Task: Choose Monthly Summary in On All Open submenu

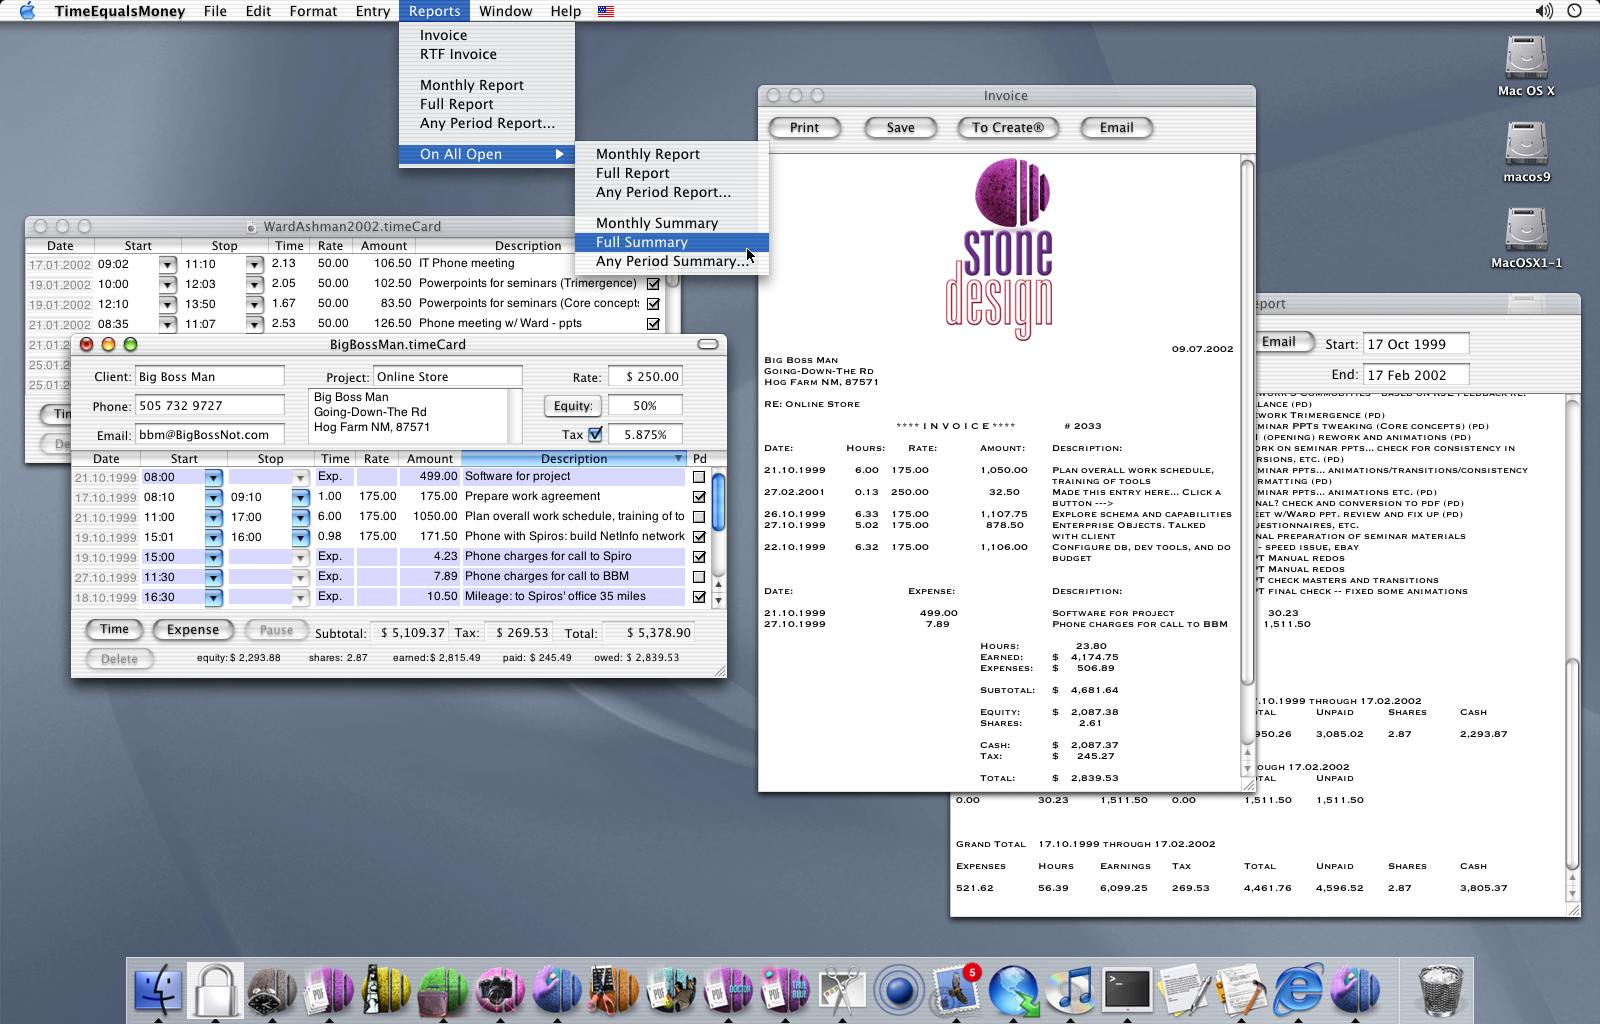Action: 672,223
